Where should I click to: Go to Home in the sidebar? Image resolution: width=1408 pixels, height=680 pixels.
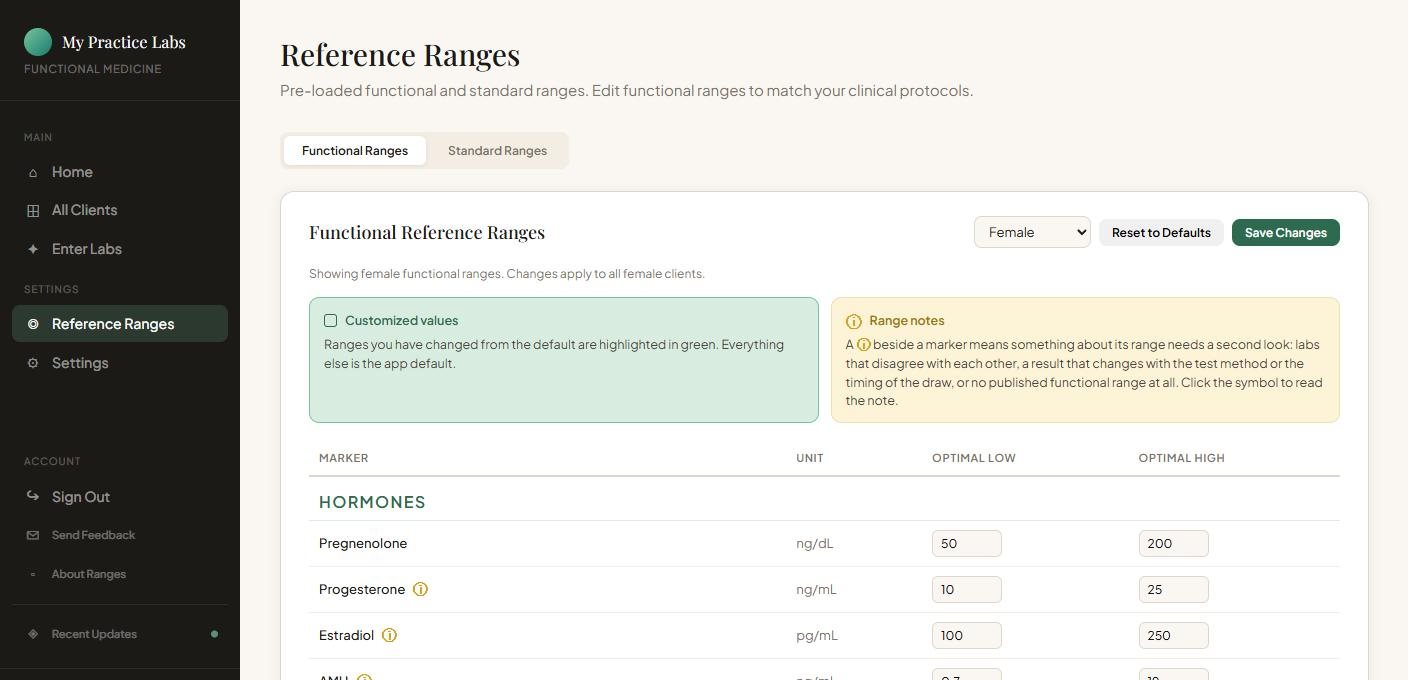(x=120, y=172)
